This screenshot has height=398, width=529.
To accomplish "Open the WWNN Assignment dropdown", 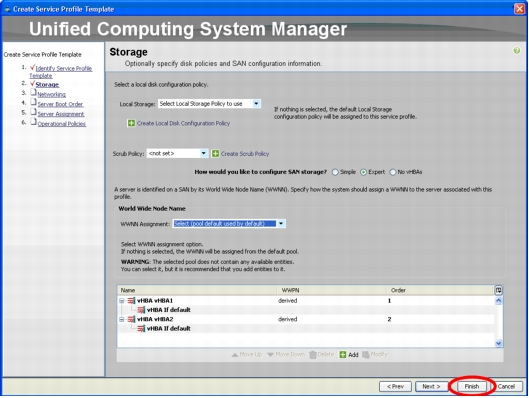I will click(281, 224).
